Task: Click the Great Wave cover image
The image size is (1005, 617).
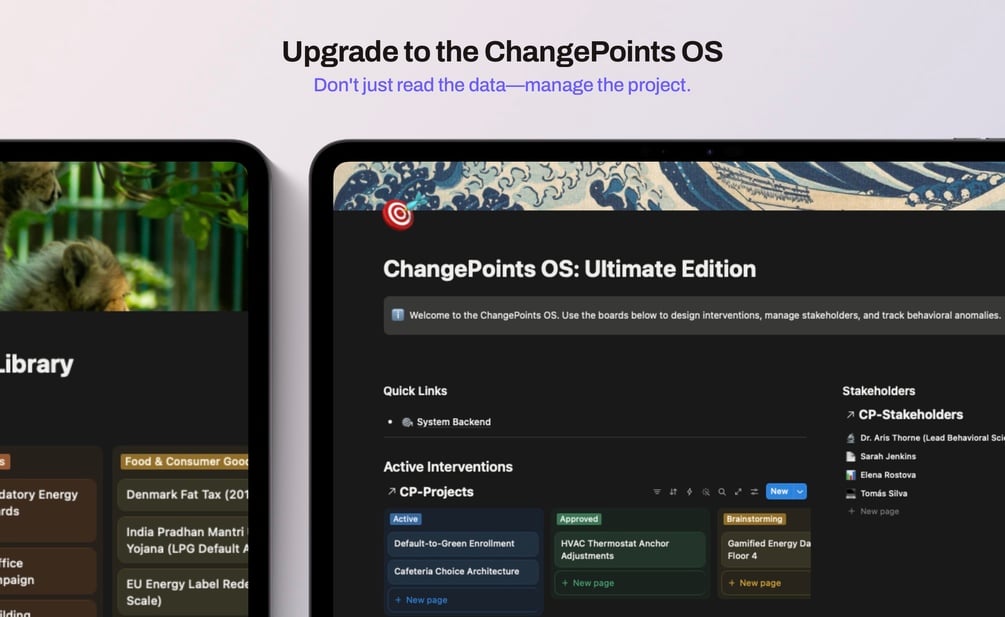Action: pos(669,186)
